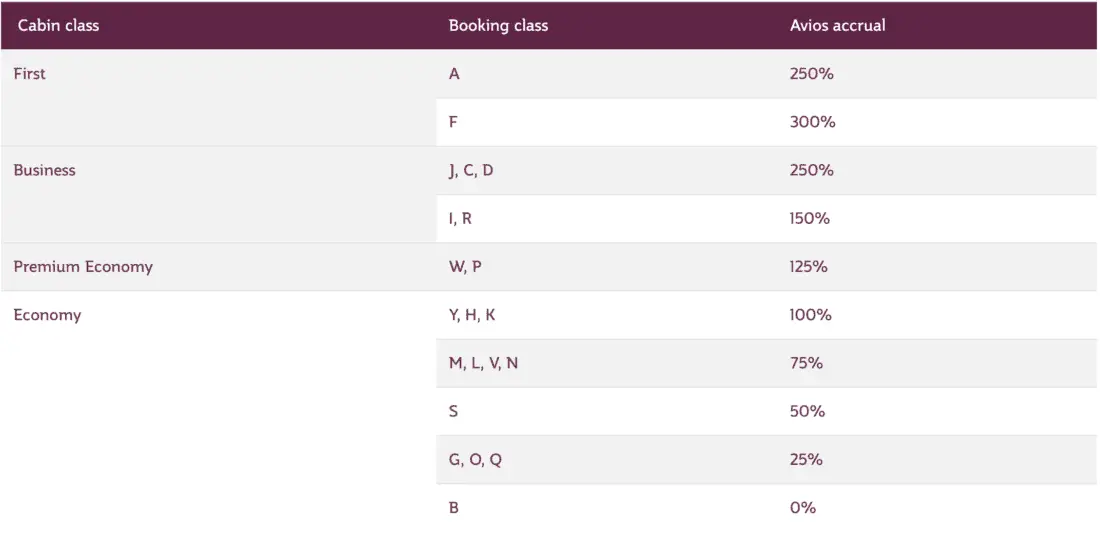Click the First cabin class cell
Viewport: 1100px width, 550px height.
point(30,74)
